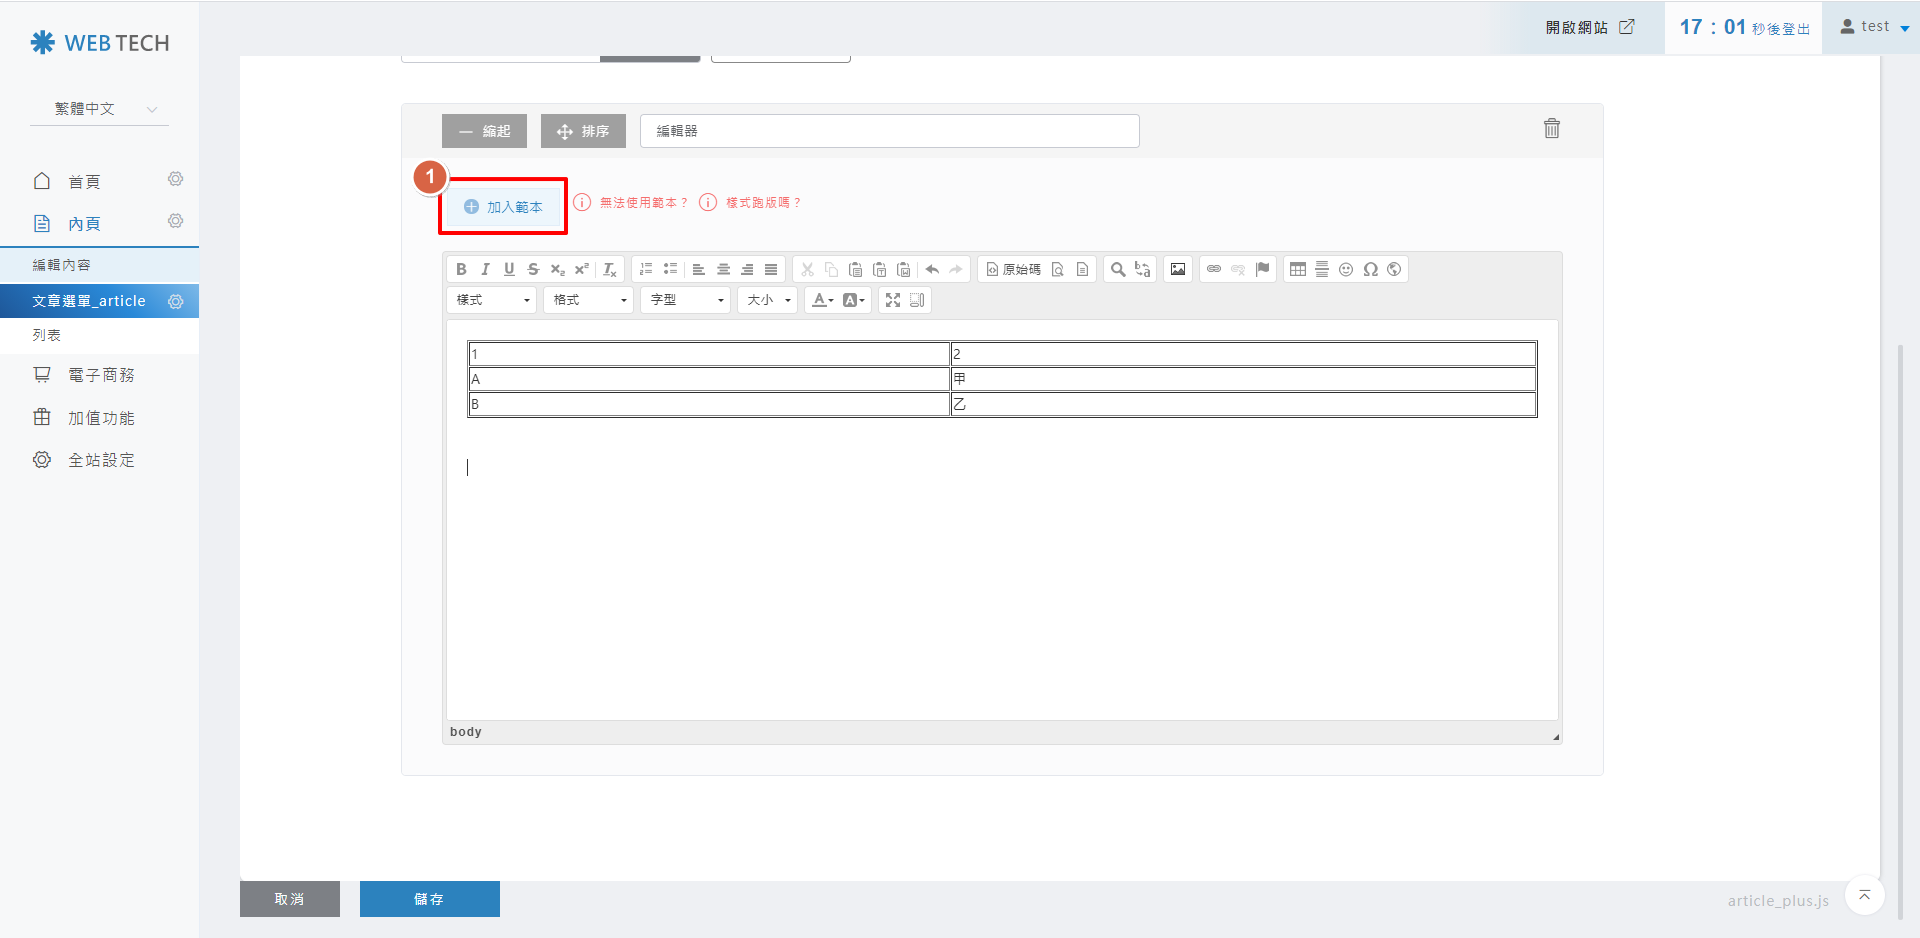Open the find magnifier tool
1920x938 pixels.
coord(1118,269)
